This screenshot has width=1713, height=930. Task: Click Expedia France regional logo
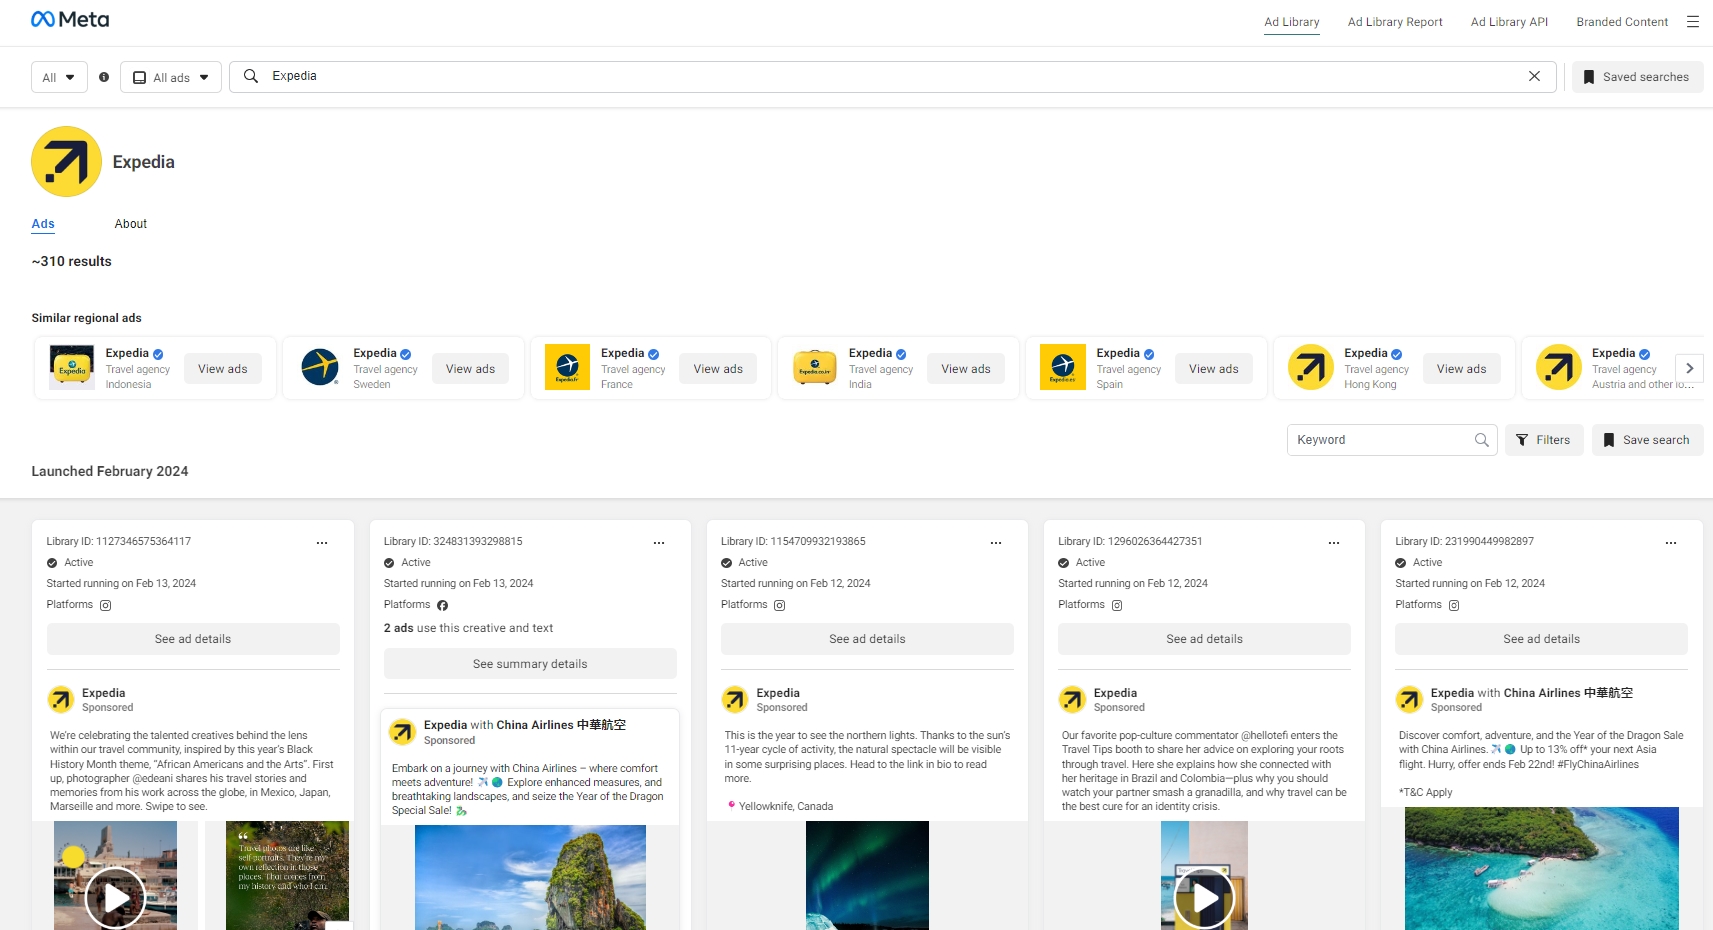coord(567,368)
